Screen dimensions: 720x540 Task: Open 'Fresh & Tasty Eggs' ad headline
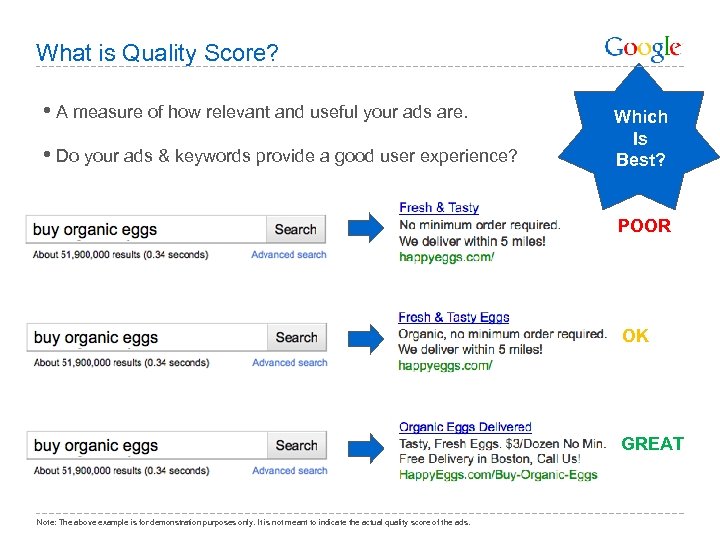coord(454,318)
